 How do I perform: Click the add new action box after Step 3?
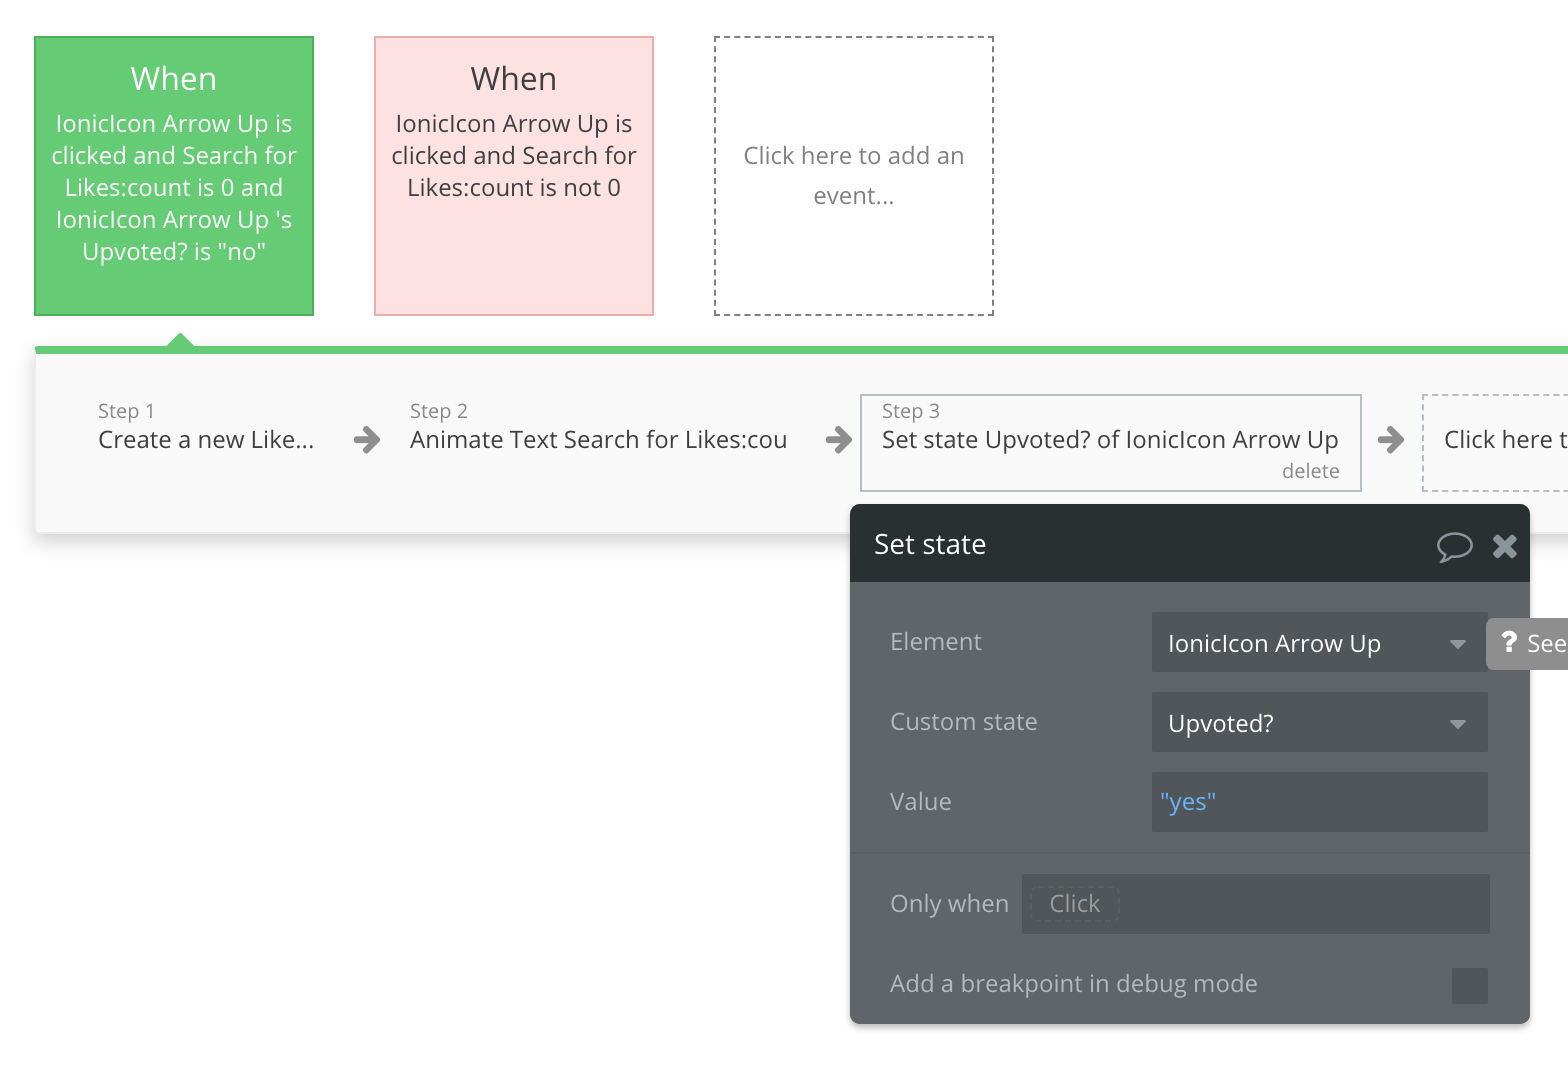(x=1498, y=440)
